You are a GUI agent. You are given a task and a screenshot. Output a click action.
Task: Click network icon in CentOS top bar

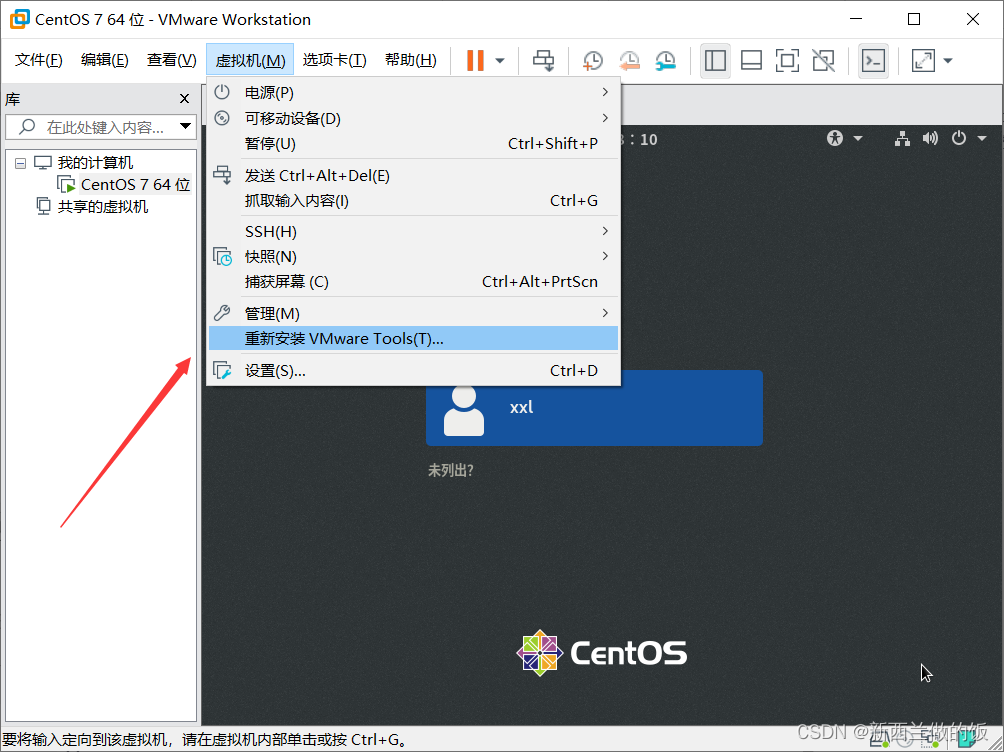point(902,138)
